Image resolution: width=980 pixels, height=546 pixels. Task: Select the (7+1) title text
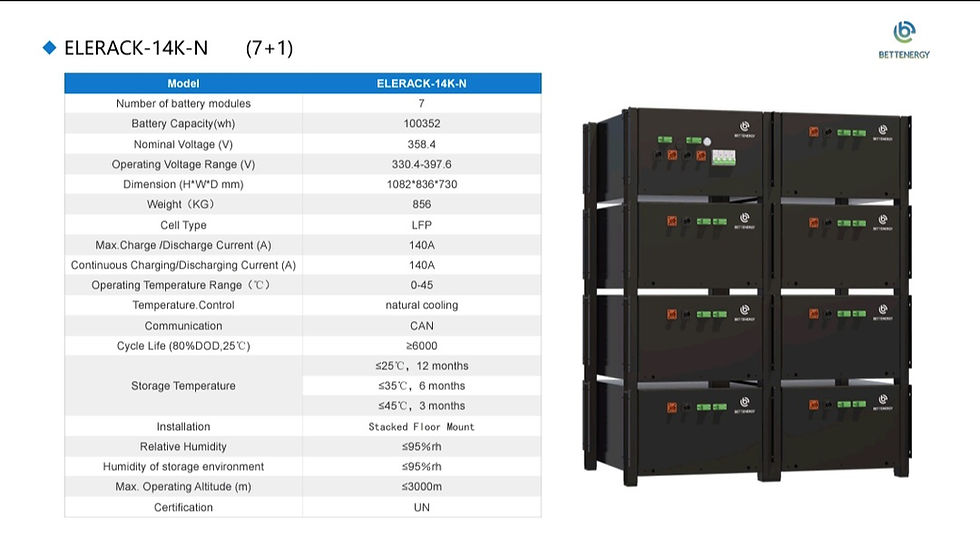pyautogui.click(x=269, y=48)
